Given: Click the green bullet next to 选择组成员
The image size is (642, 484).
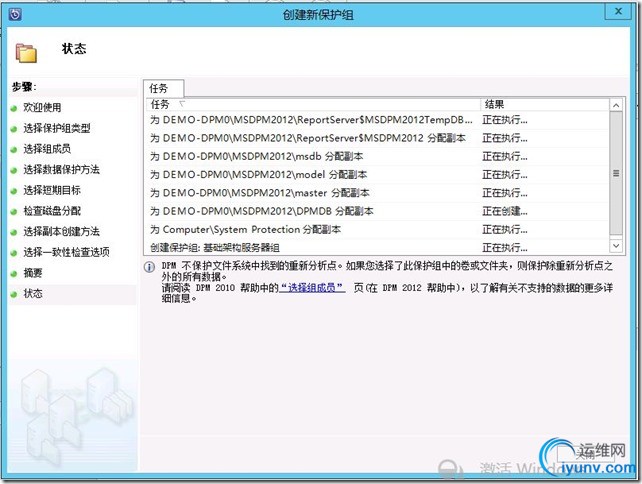Looking at the screenshot, I should coord(14,149).
